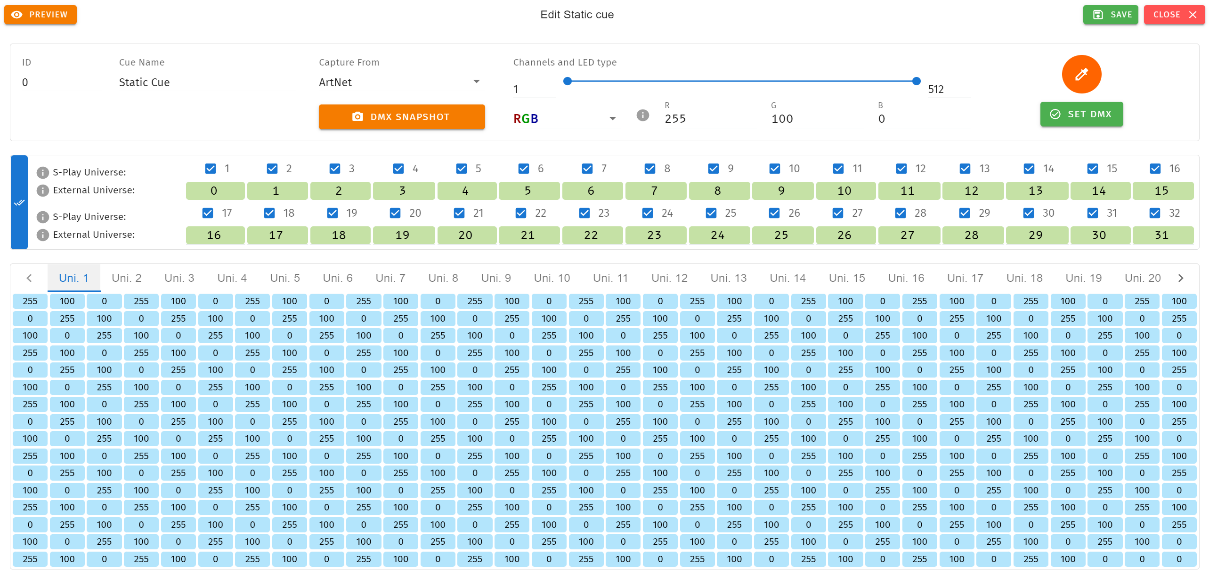The height and width of the screenshot is (575, 1209).
Task: Click the blue double-check select-all bar
Action: click(19, 202)
